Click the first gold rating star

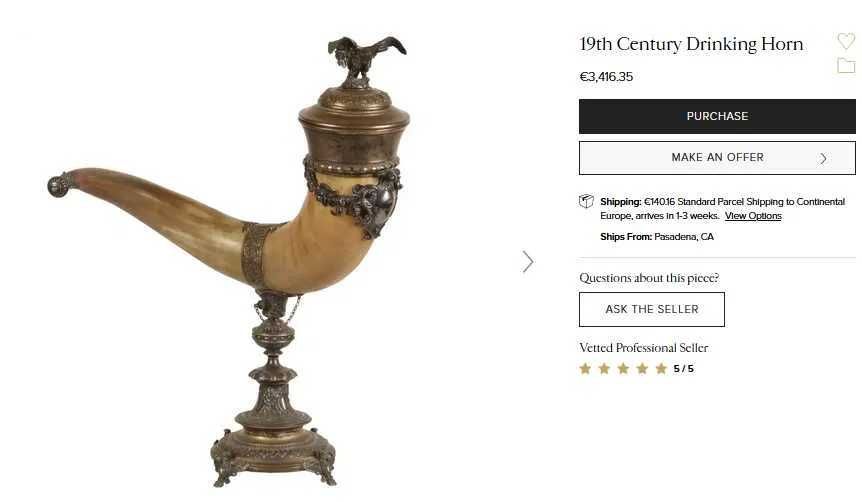pyautogui.click(x=585, y=368)
